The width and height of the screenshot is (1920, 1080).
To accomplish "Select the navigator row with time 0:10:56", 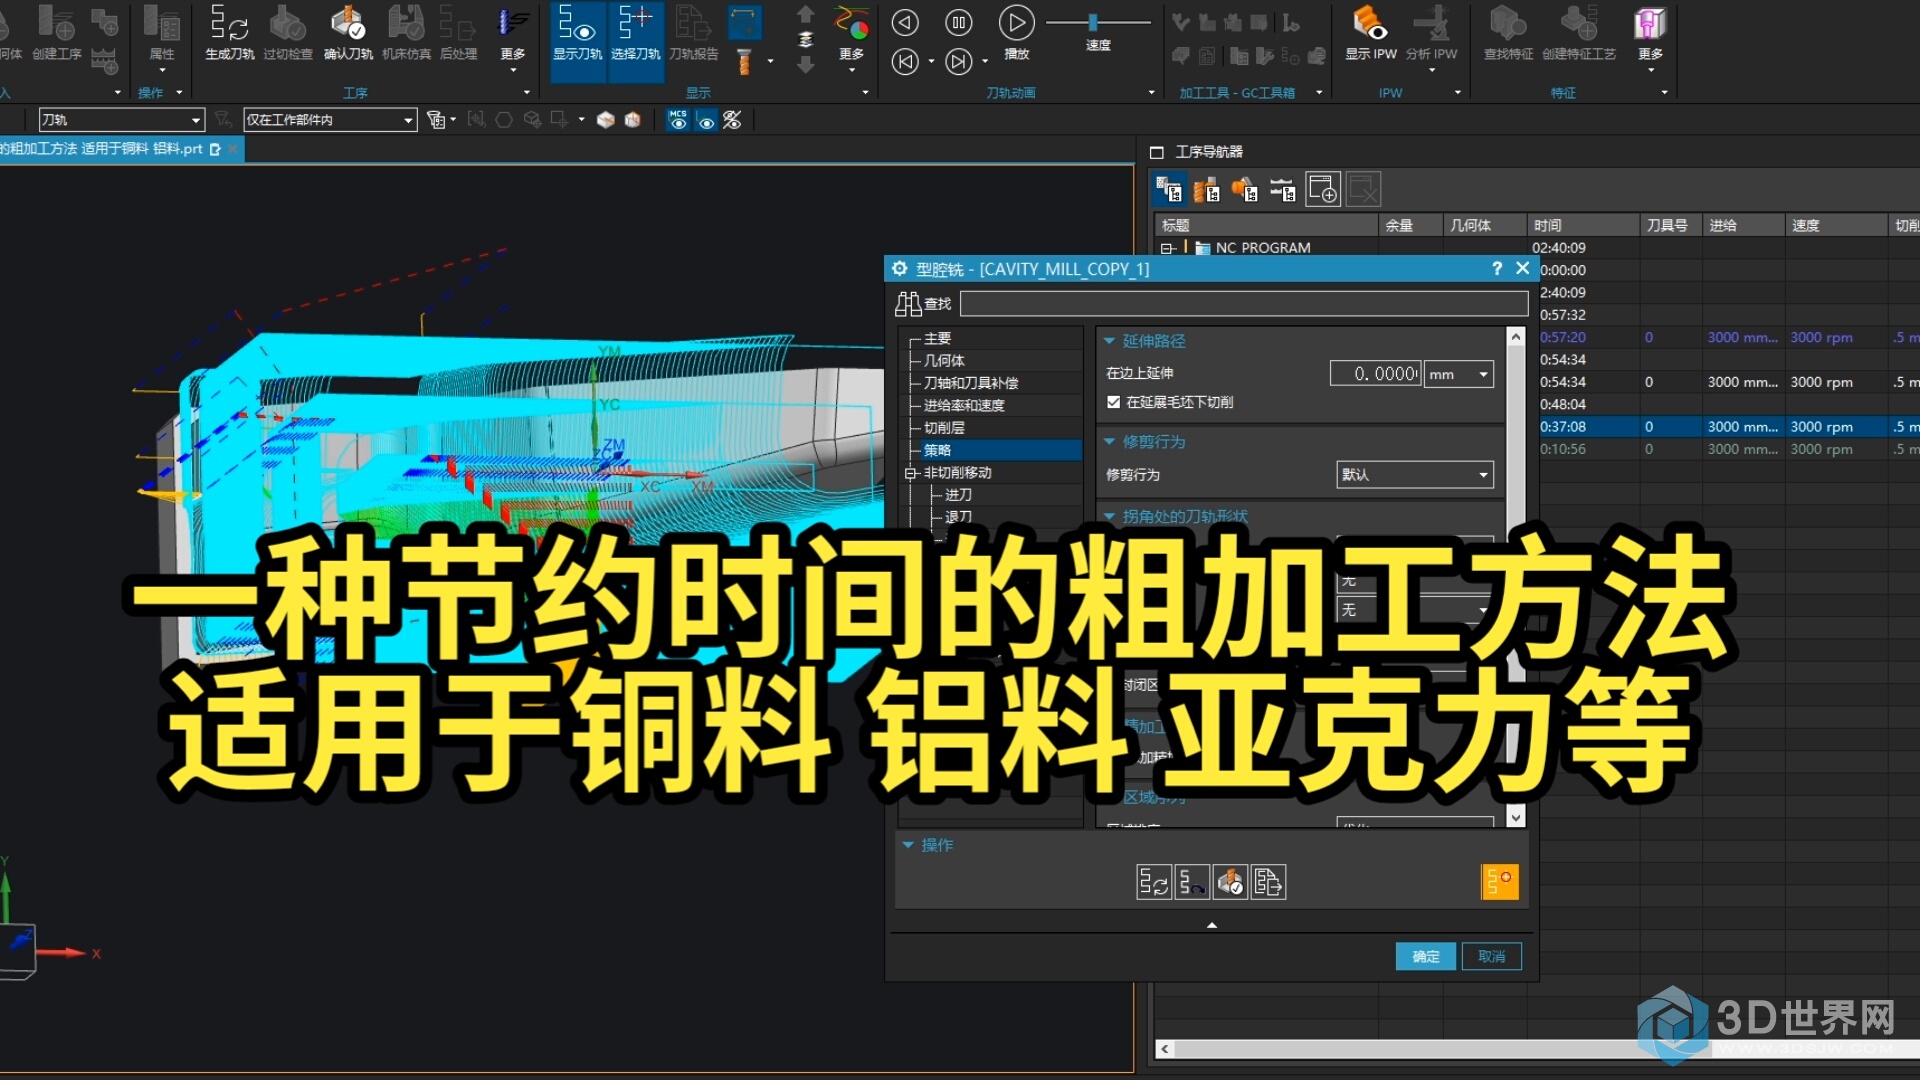I will click(1728, 449).
